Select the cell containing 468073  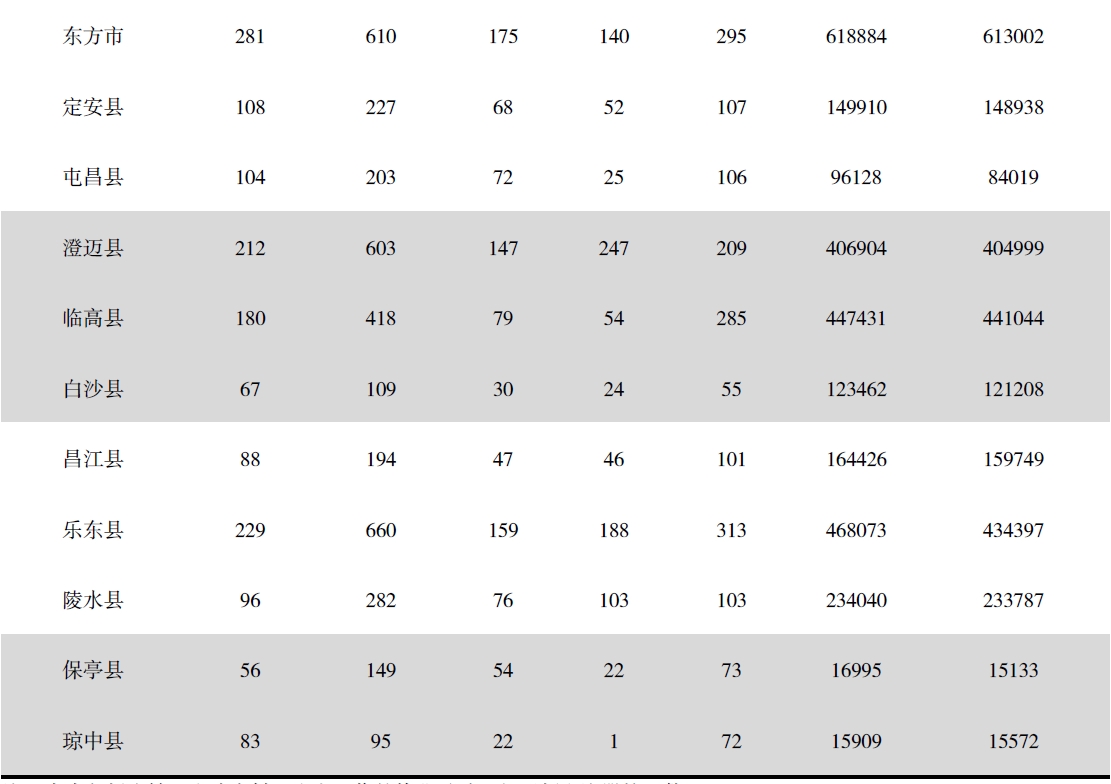pos(856,530)
